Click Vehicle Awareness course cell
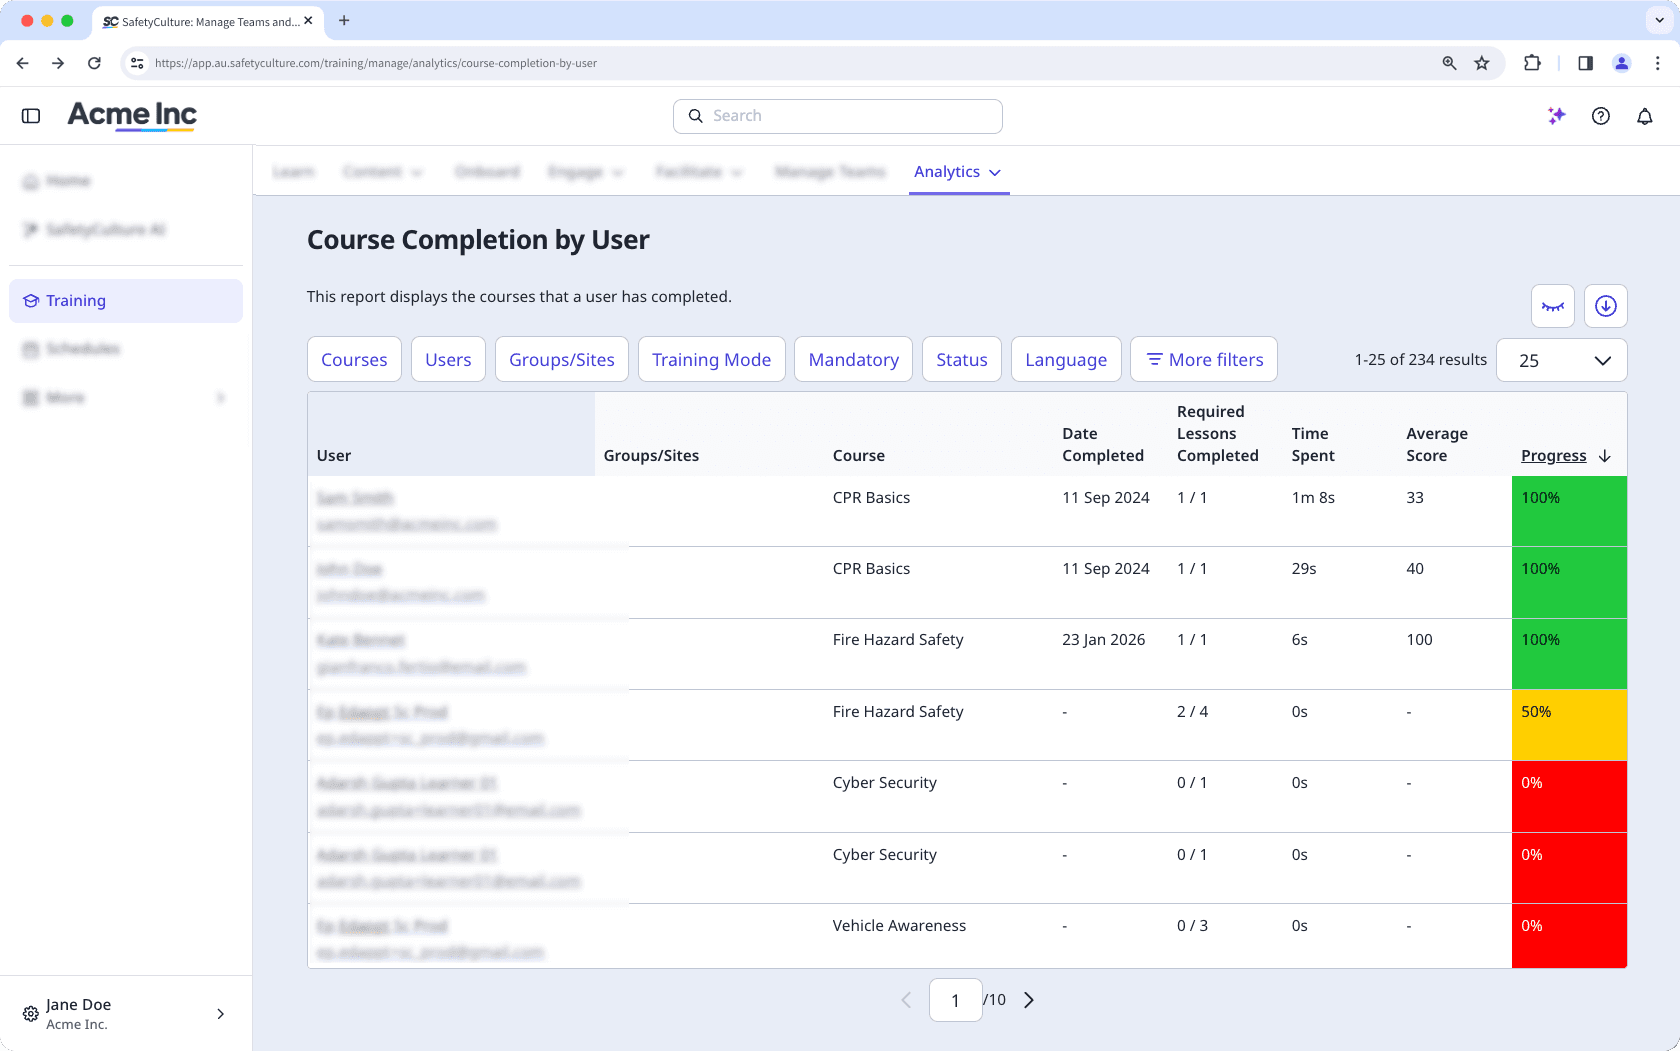Screen dimensions: 1680x1051 coord(899,926)
